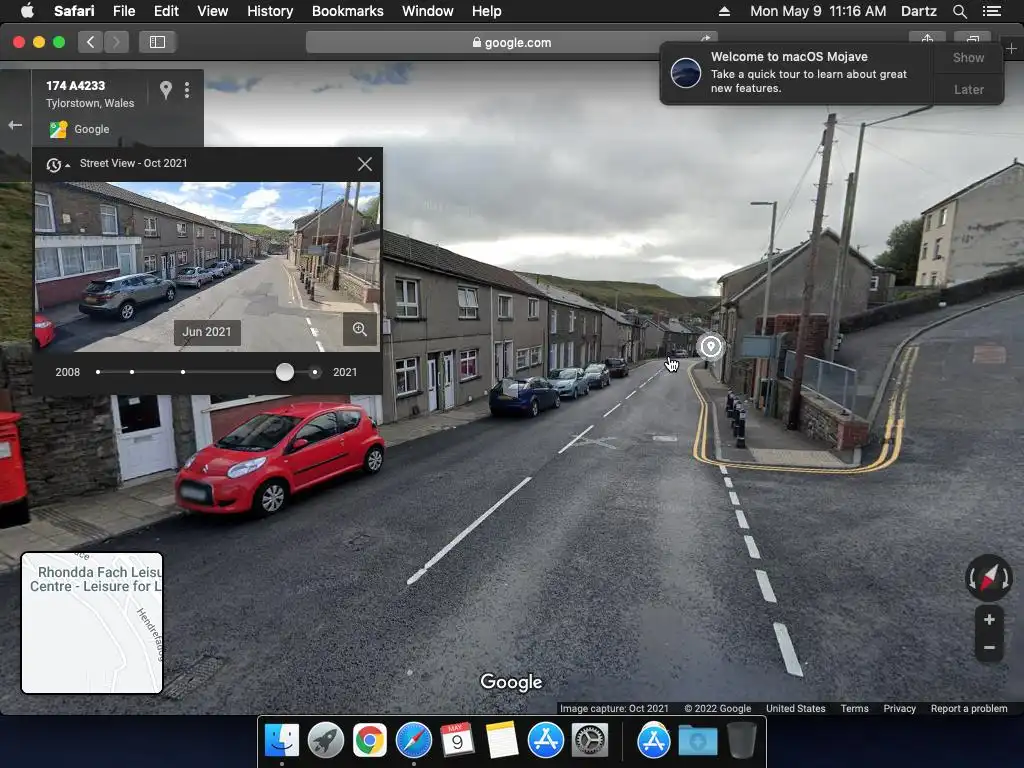This screenshot has width=1024, height=768.
Task: Click the eject icon in menu bar
Action: [724, 11]
